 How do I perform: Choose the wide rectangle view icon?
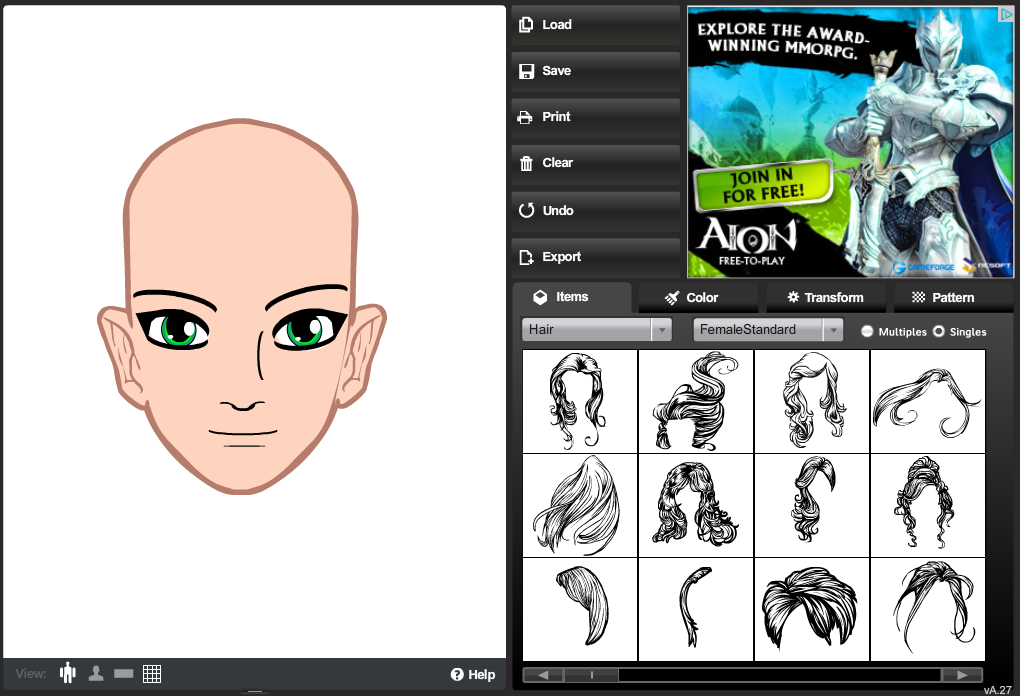click(x=124, y=674)
